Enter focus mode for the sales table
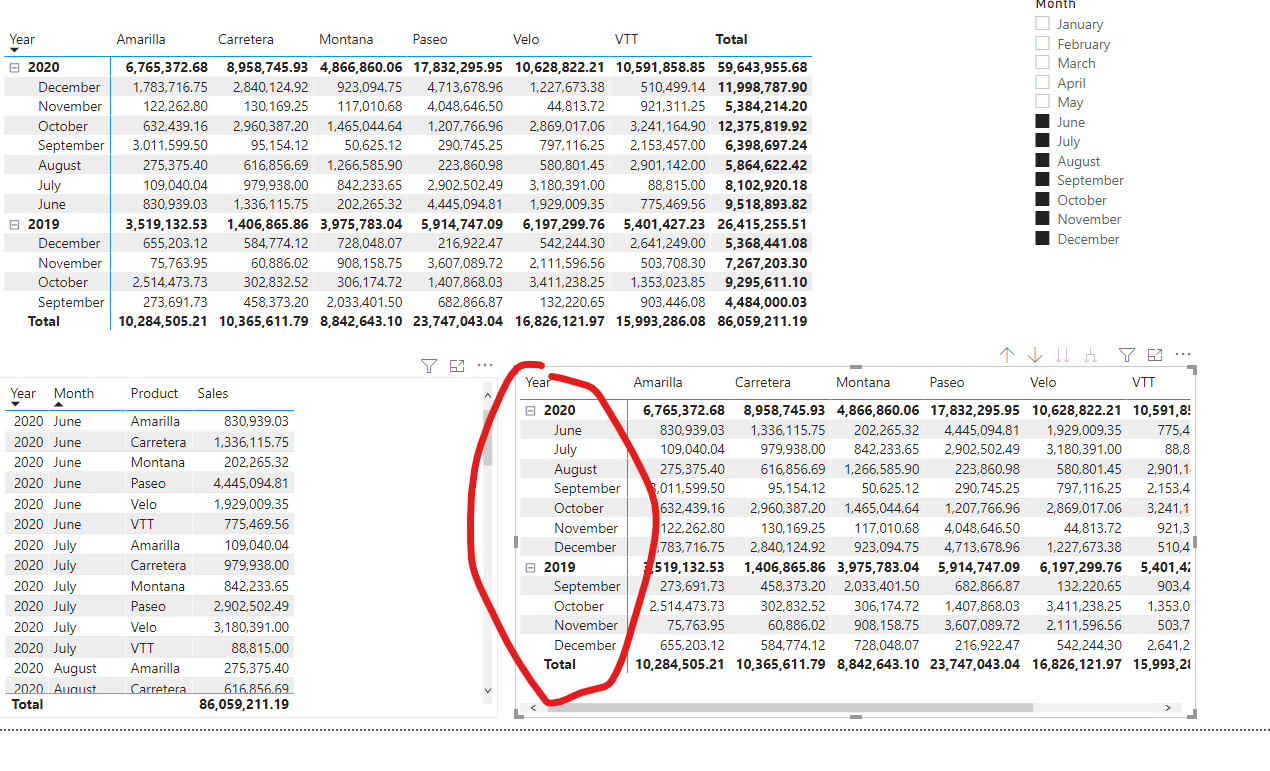 (457, 366)
